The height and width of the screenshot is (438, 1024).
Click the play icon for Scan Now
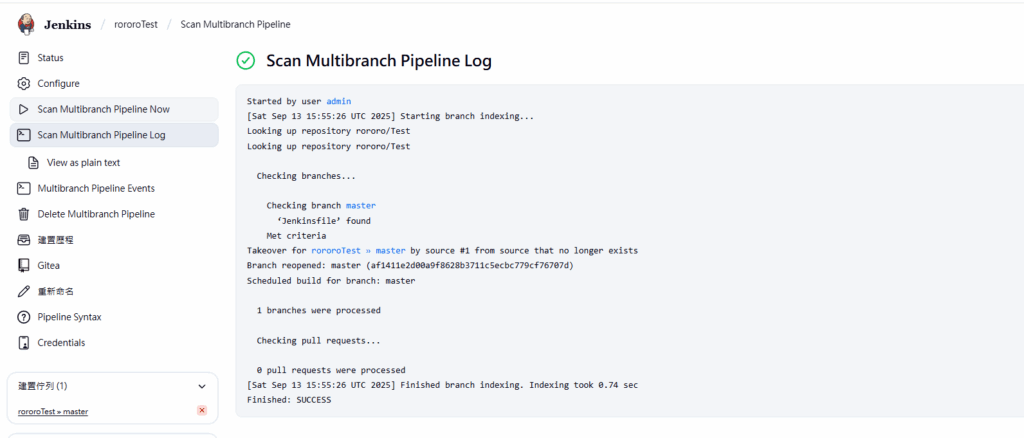(24, 109)
